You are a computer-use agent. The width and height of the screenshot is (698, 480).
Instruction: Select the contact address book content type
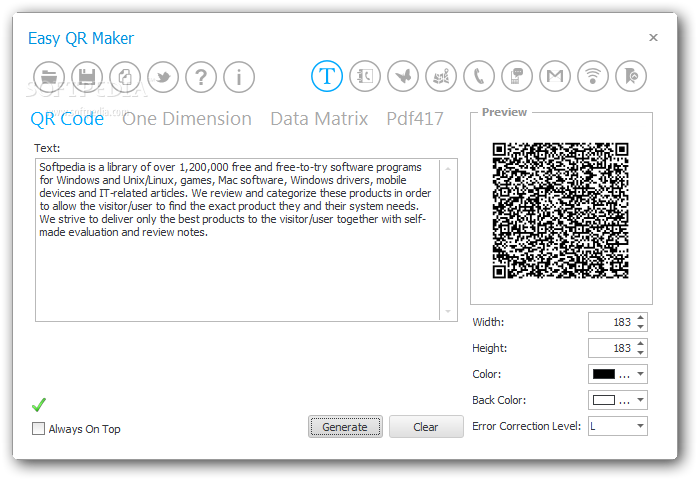365,76
